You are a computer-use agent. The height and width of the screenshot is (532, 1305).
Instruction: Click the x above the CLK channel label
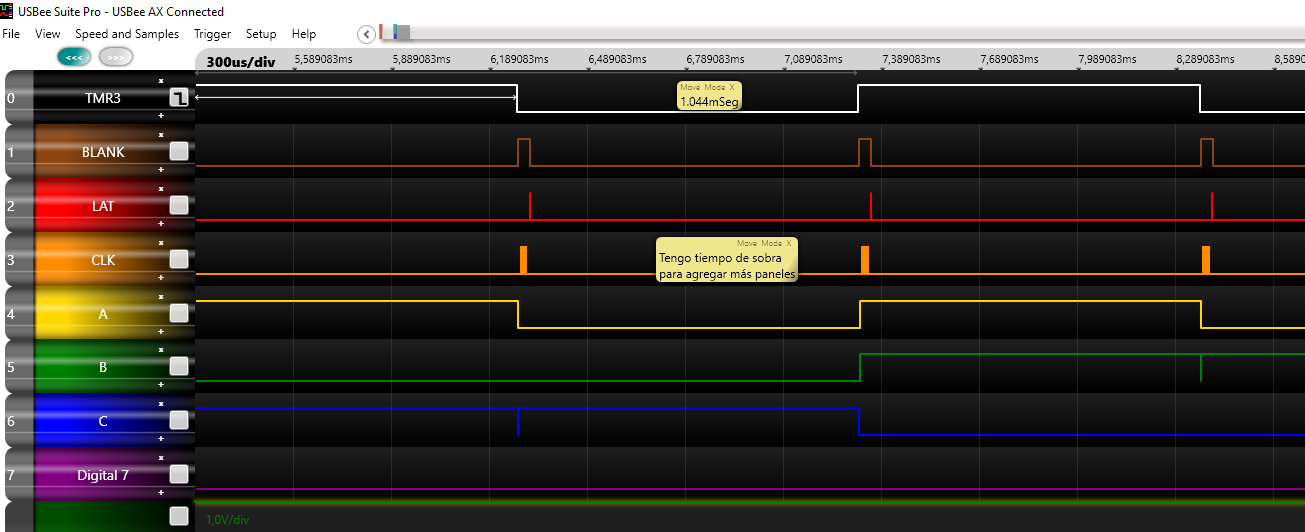point(161,242)
